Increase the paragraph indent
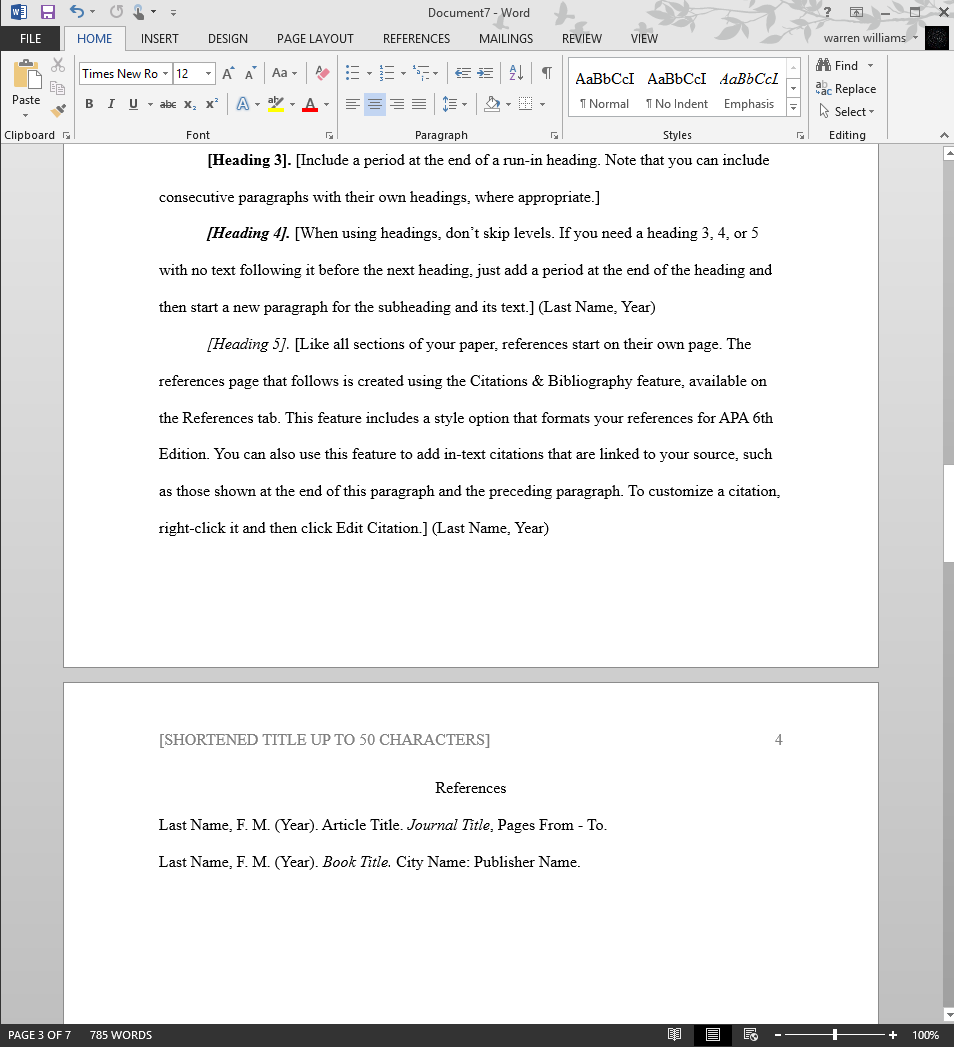This screenshot has height=1047, width=954. click(486, 73)
